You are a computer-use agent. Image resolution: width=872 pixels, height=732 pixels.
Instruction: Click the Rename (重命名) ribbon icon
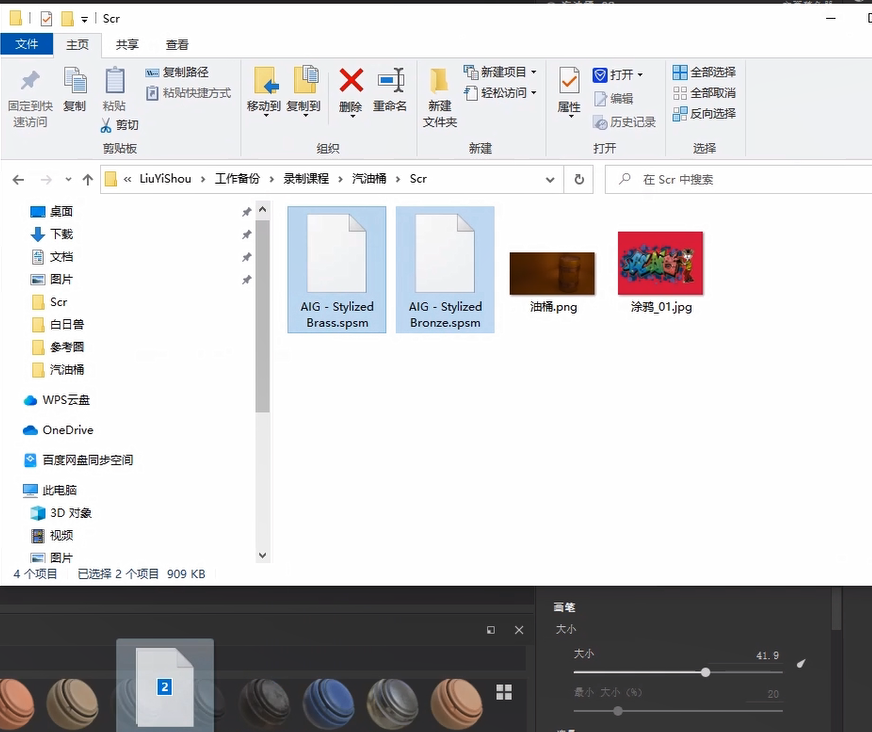(390, 81)
